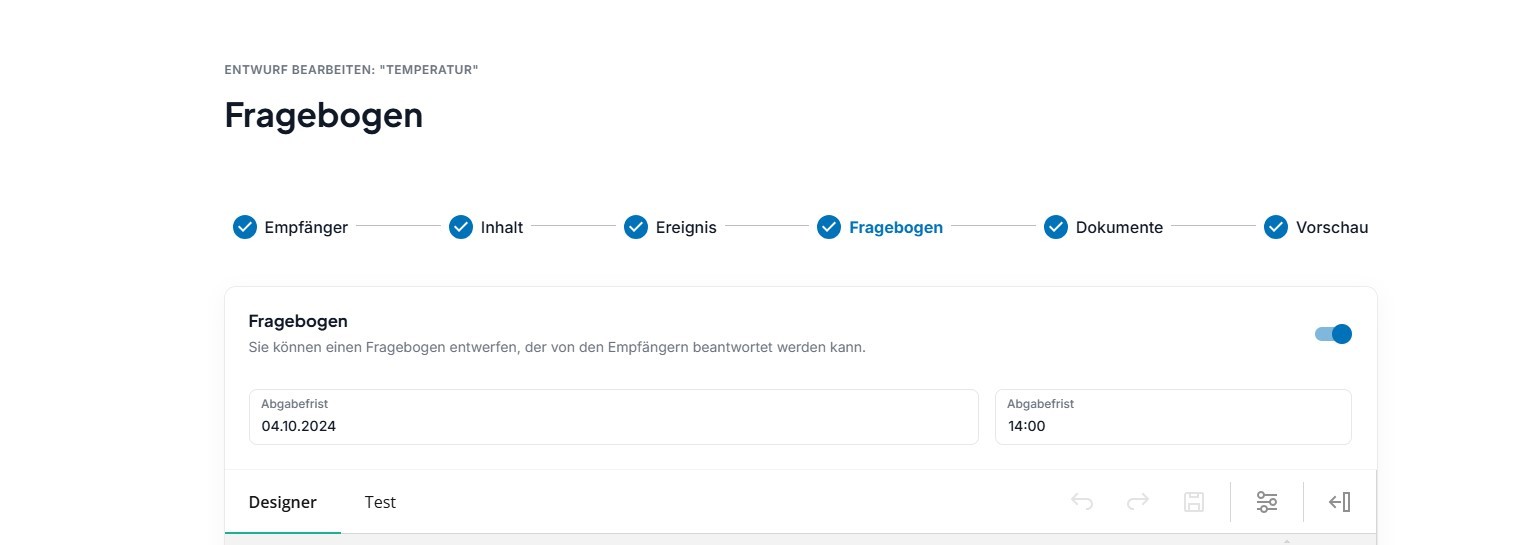This screenshot has height=545, width=1532.
Task: Toggle the Fragebogen switch off
Action: pos(1333,334)
